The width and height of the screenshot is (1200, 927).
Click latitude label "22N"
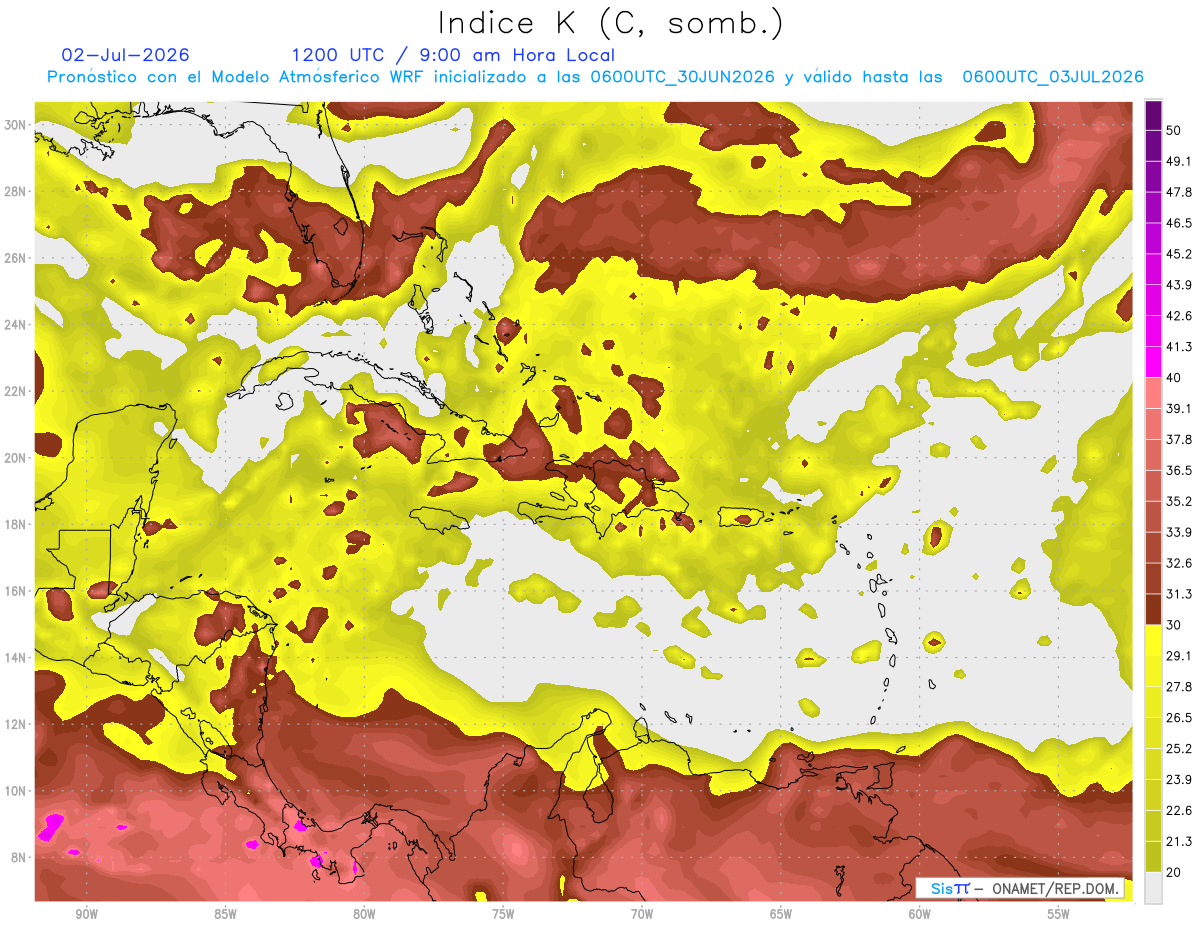[16, 391]
